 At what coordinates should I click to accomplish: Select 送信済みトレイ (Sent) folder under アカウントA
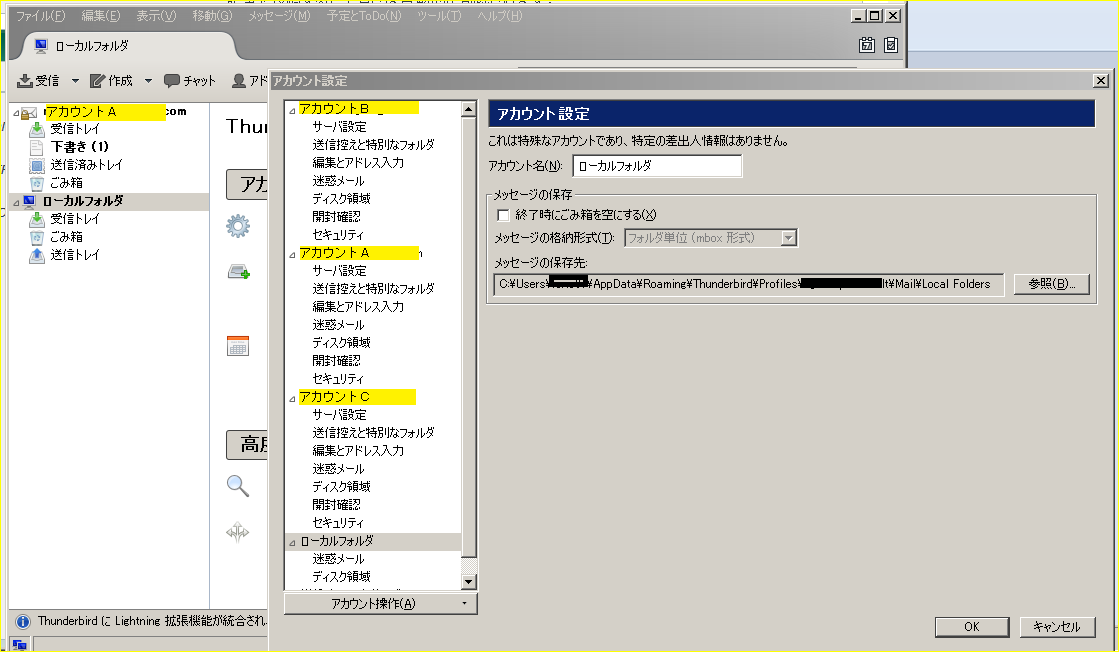click(86, 165)
